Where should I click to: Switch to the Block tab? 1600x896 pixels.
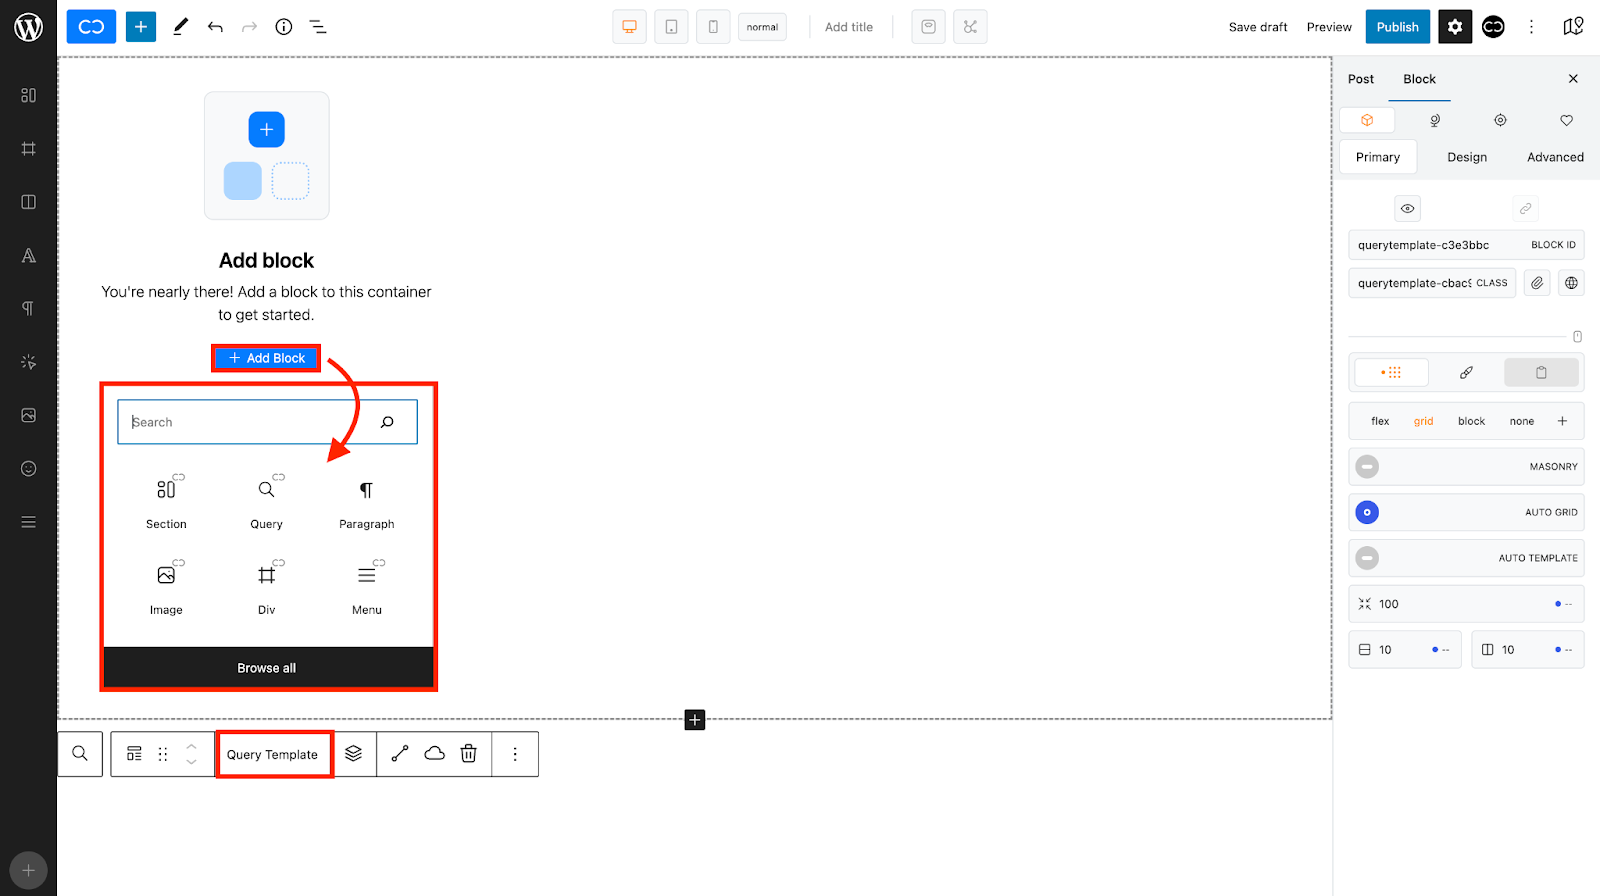[x=1419, y=79]
